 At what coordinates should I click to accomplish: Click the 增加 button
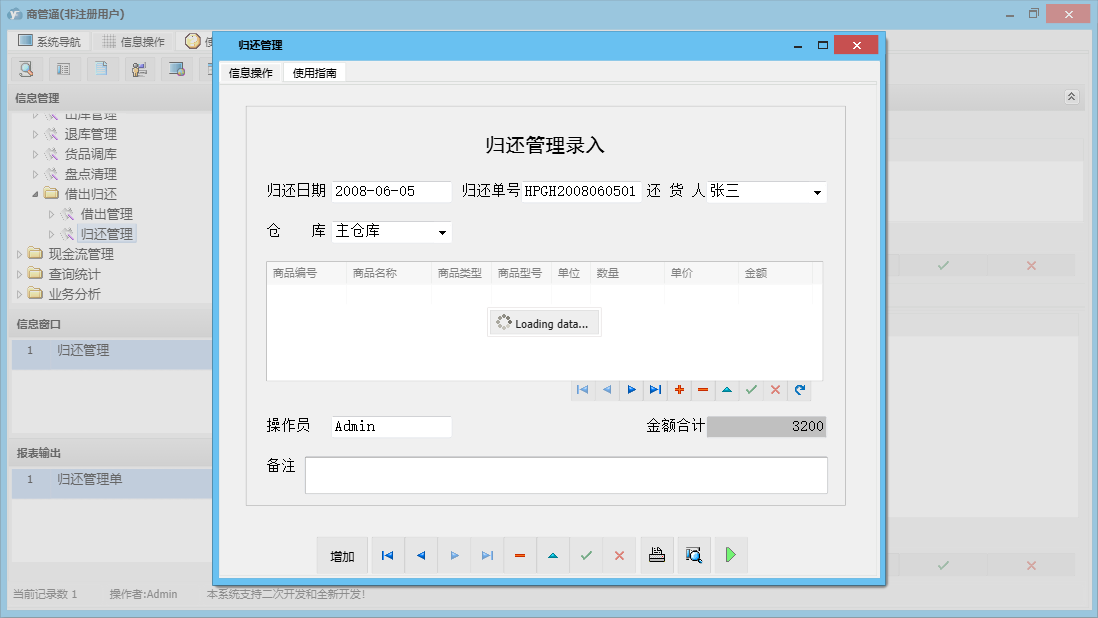coord(342,555)
